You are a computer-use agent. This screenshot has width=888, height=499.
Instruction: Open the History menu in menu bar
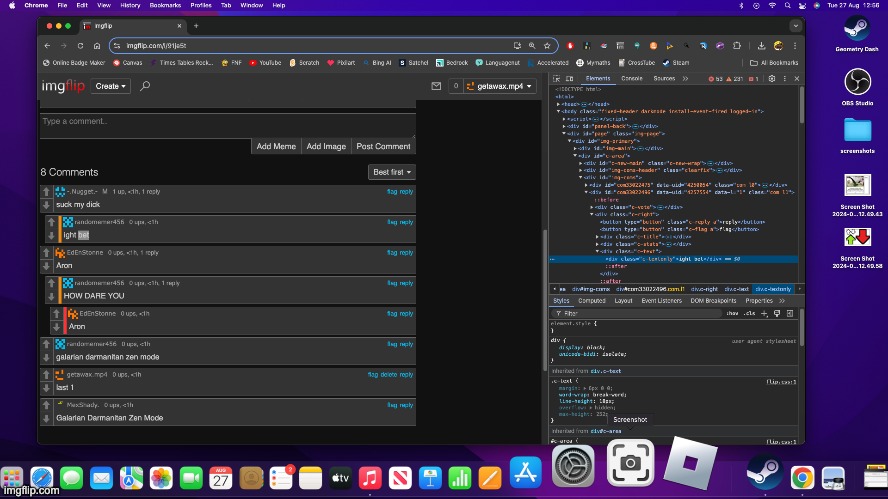coord(130,5)
